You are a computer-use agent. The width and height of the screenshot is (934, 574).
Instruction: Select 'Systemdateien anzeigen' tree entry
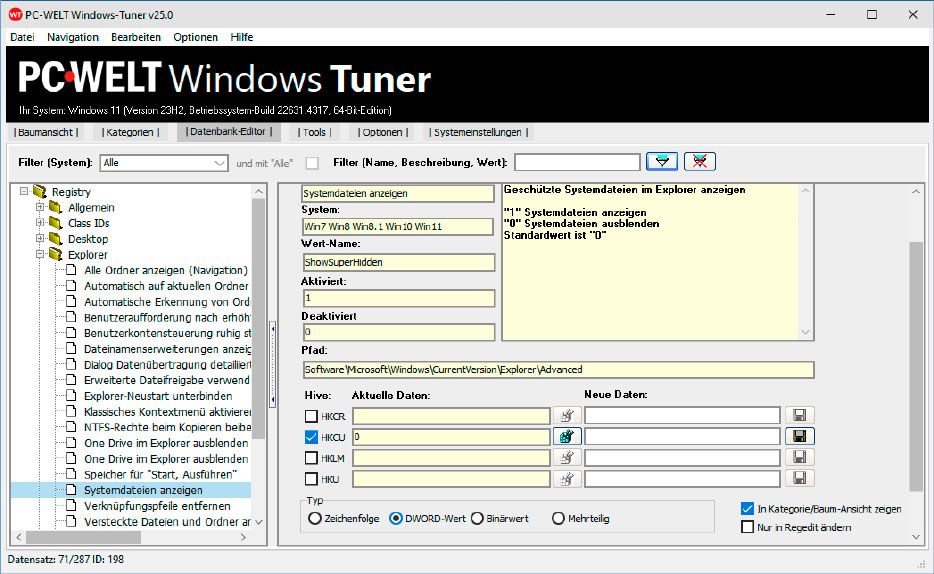(x=143, y=490)
